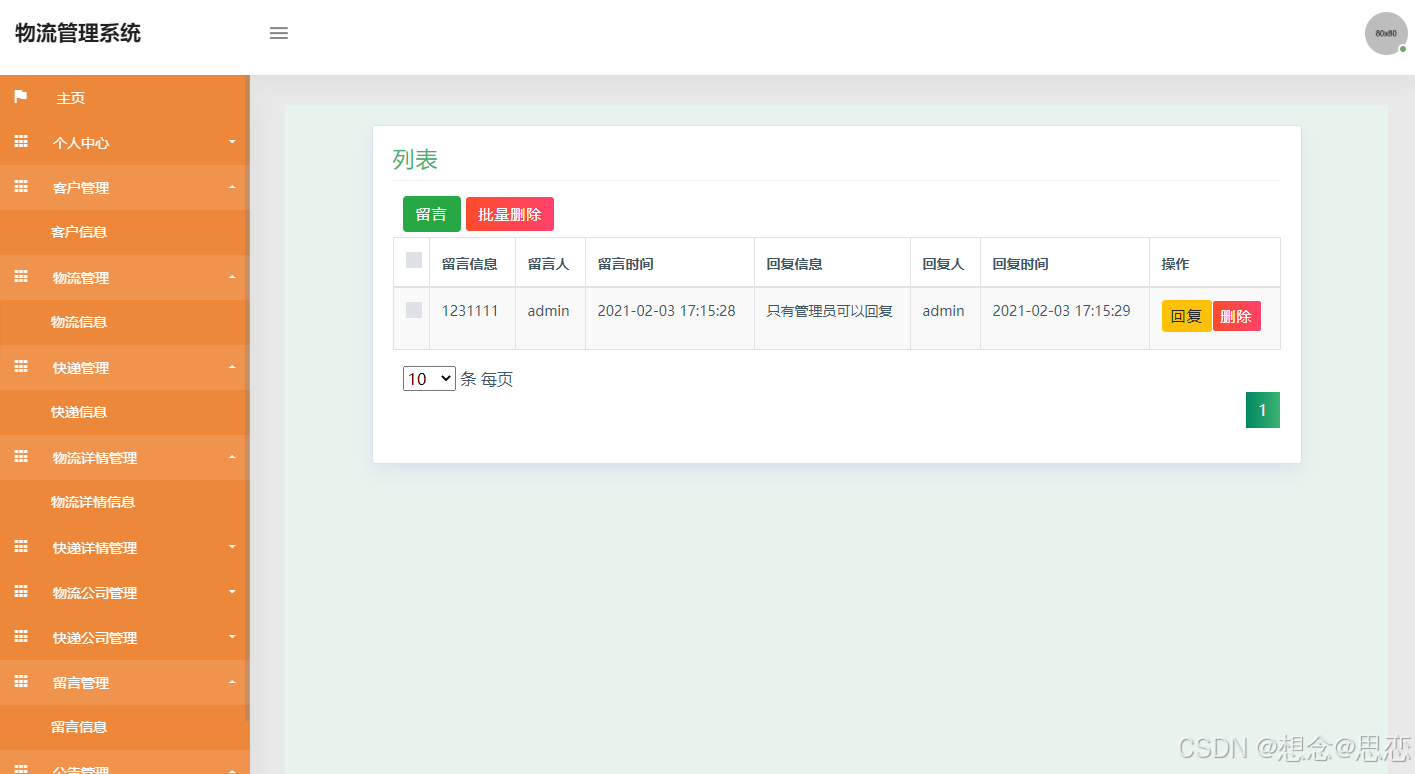
Task: Click the grid icon beside 物流管理
Action: pyautogui.click(x=21, y=277)
